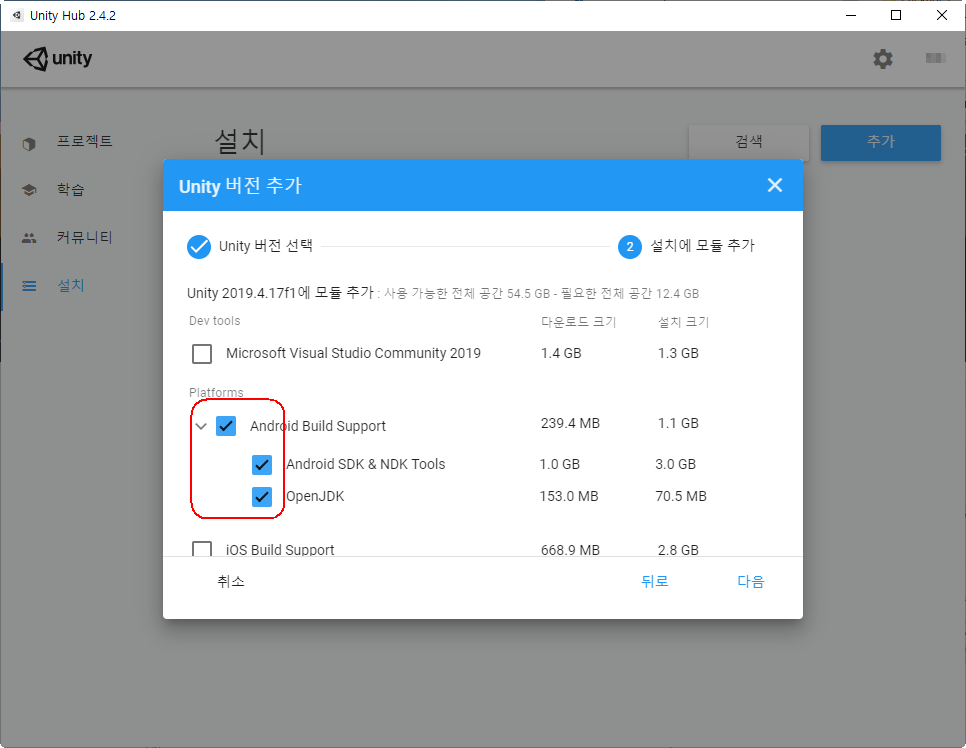Click the 'iOS Build Support' label
Viewport: 966px width, 748px height.
pyautogui.click(x=280, y=549)
